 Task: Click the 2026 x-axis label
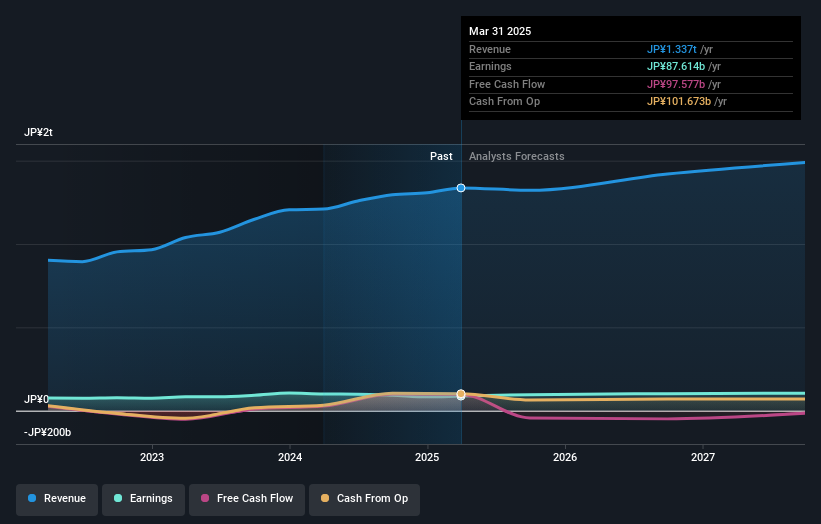tap(565, 457)
